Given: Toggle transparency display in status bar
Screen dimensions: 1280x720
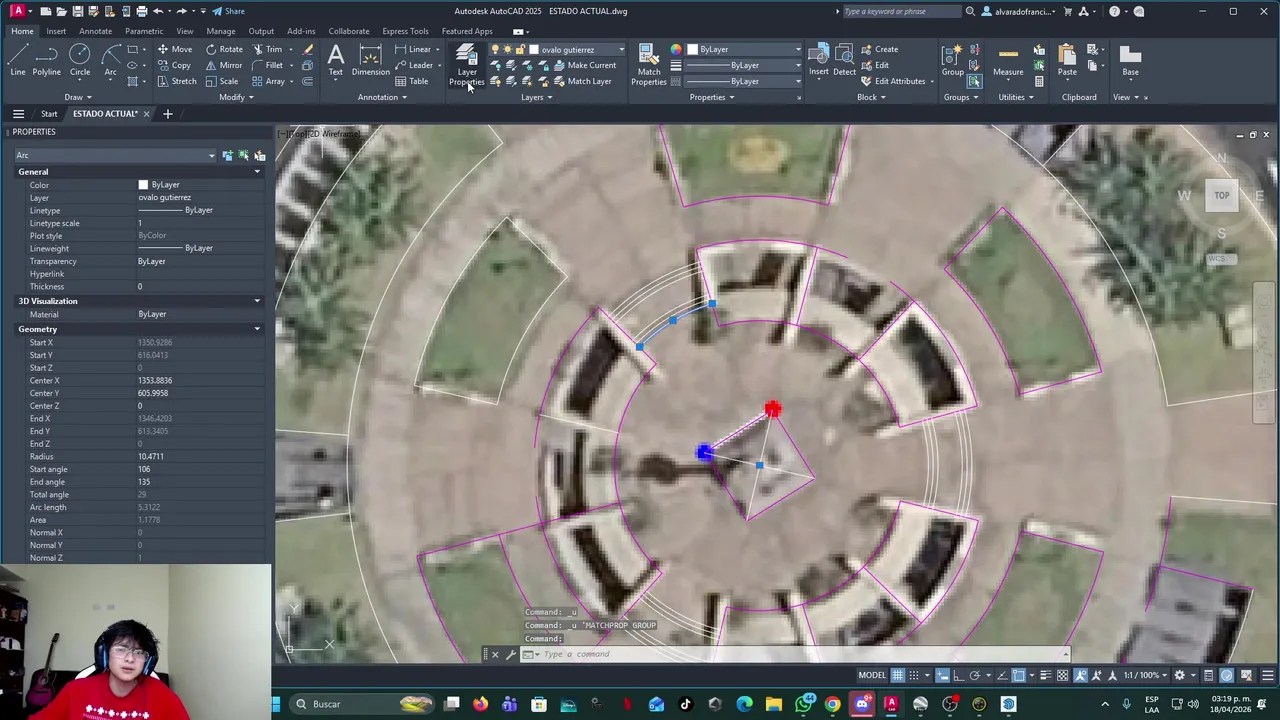Looking at the screenshot, I should tap(1062, 675).
